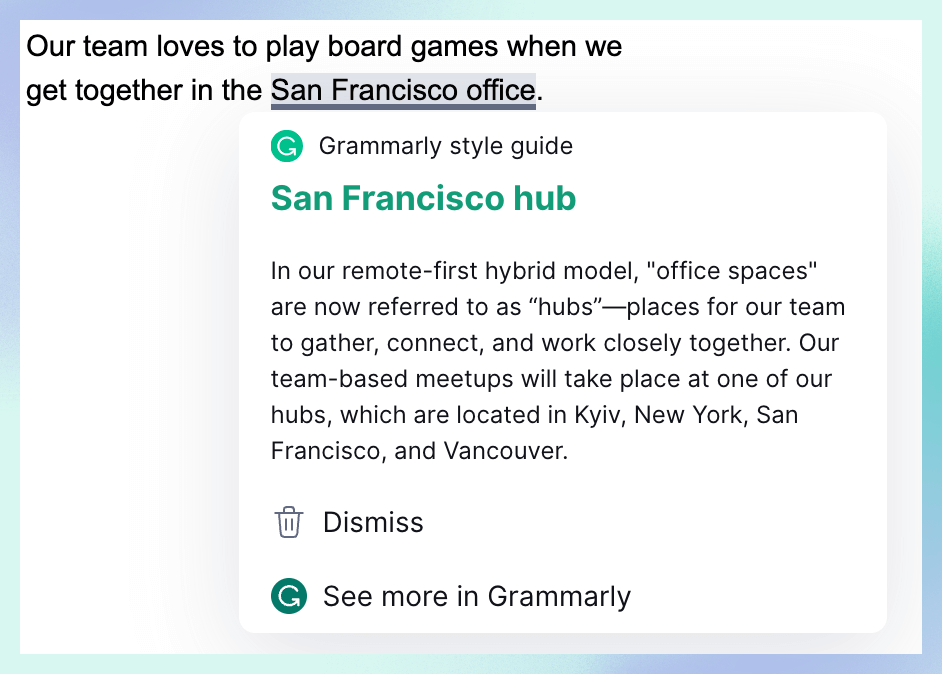Place cursor after the period following "office"

(543, 91)
